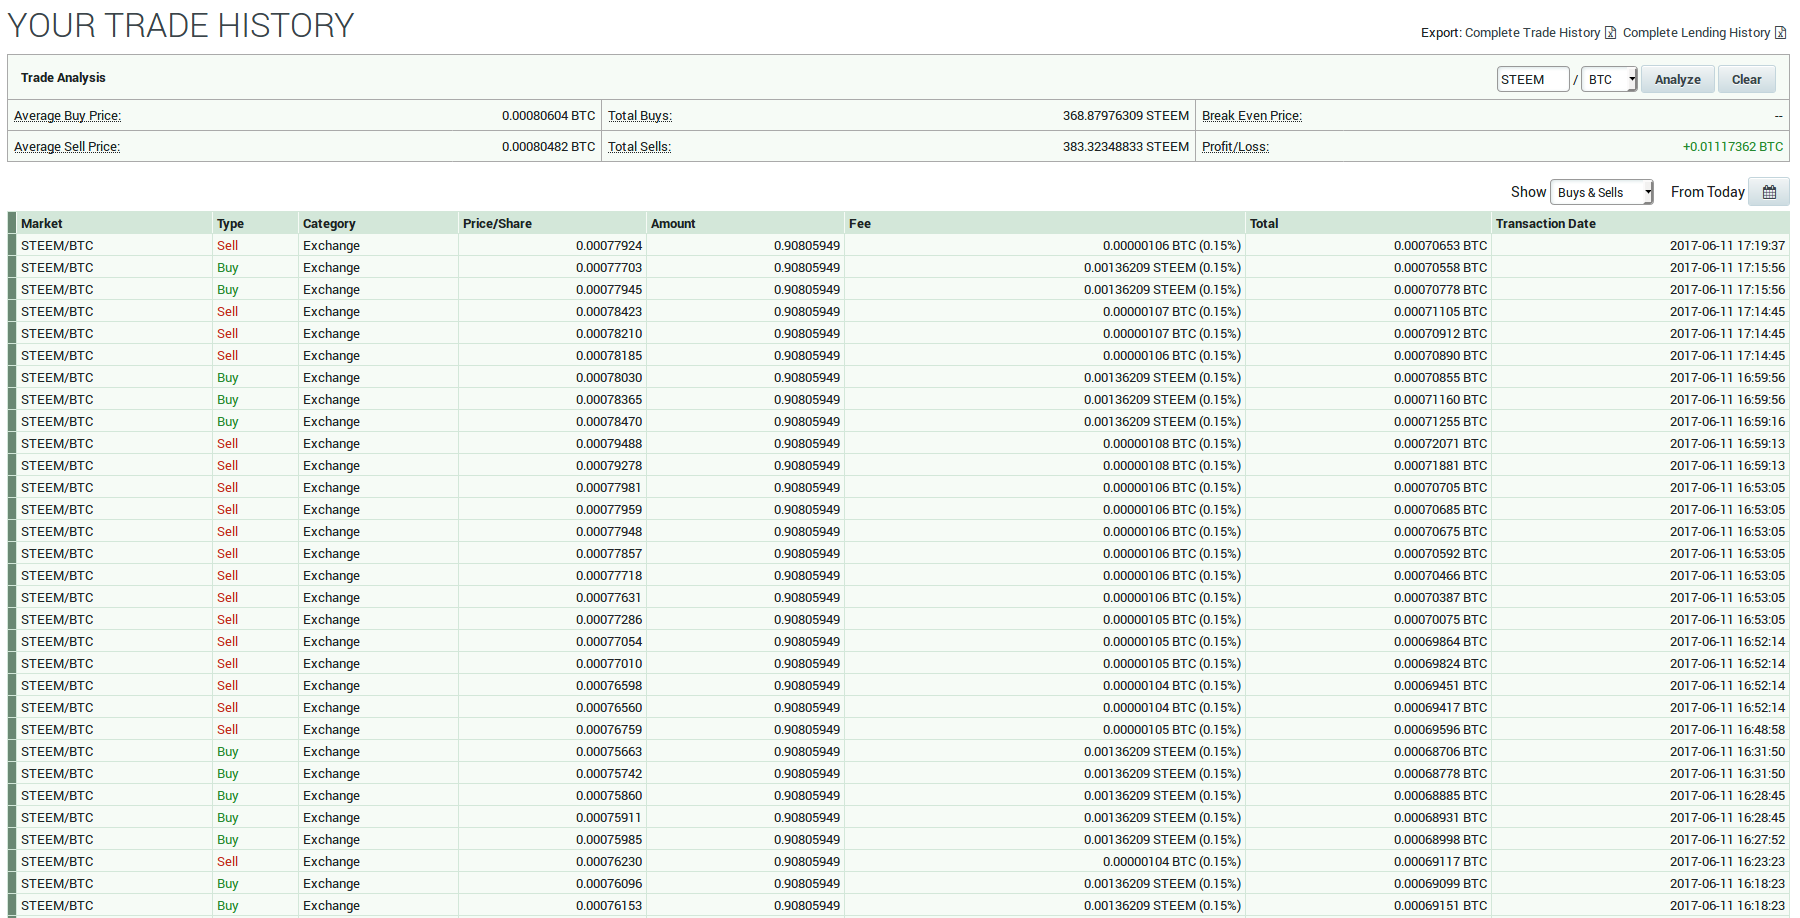Click the Analyze button
Screen dimensions: 1800x918
tap(1677, 79)
